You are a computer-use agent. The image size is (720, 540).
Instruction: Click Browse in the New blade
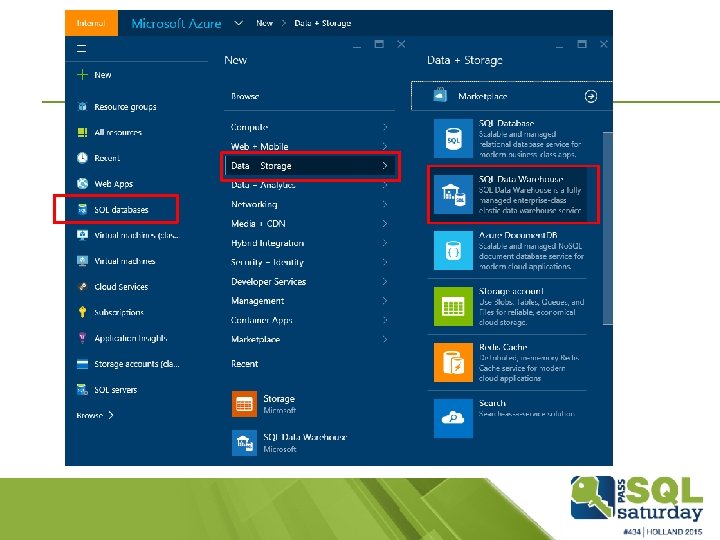tap(245, 96)
